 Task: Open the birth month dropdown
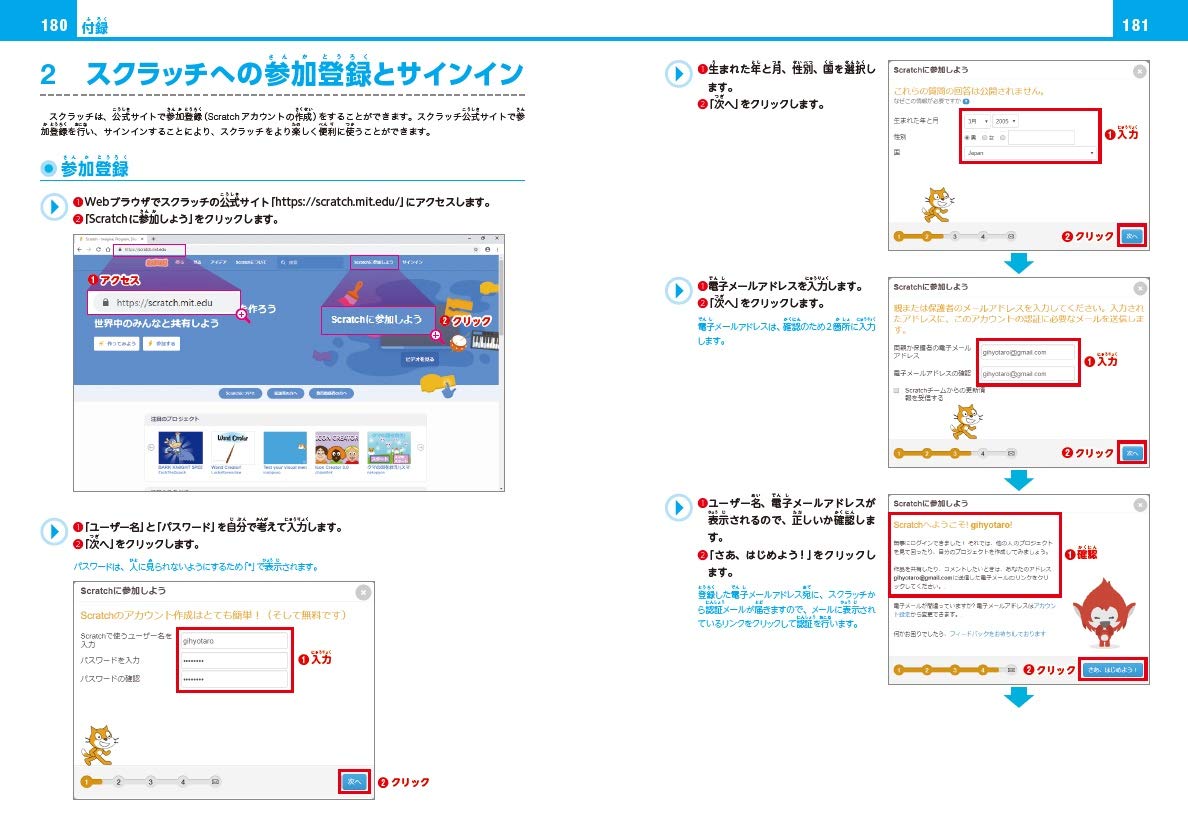pos(976,121)
